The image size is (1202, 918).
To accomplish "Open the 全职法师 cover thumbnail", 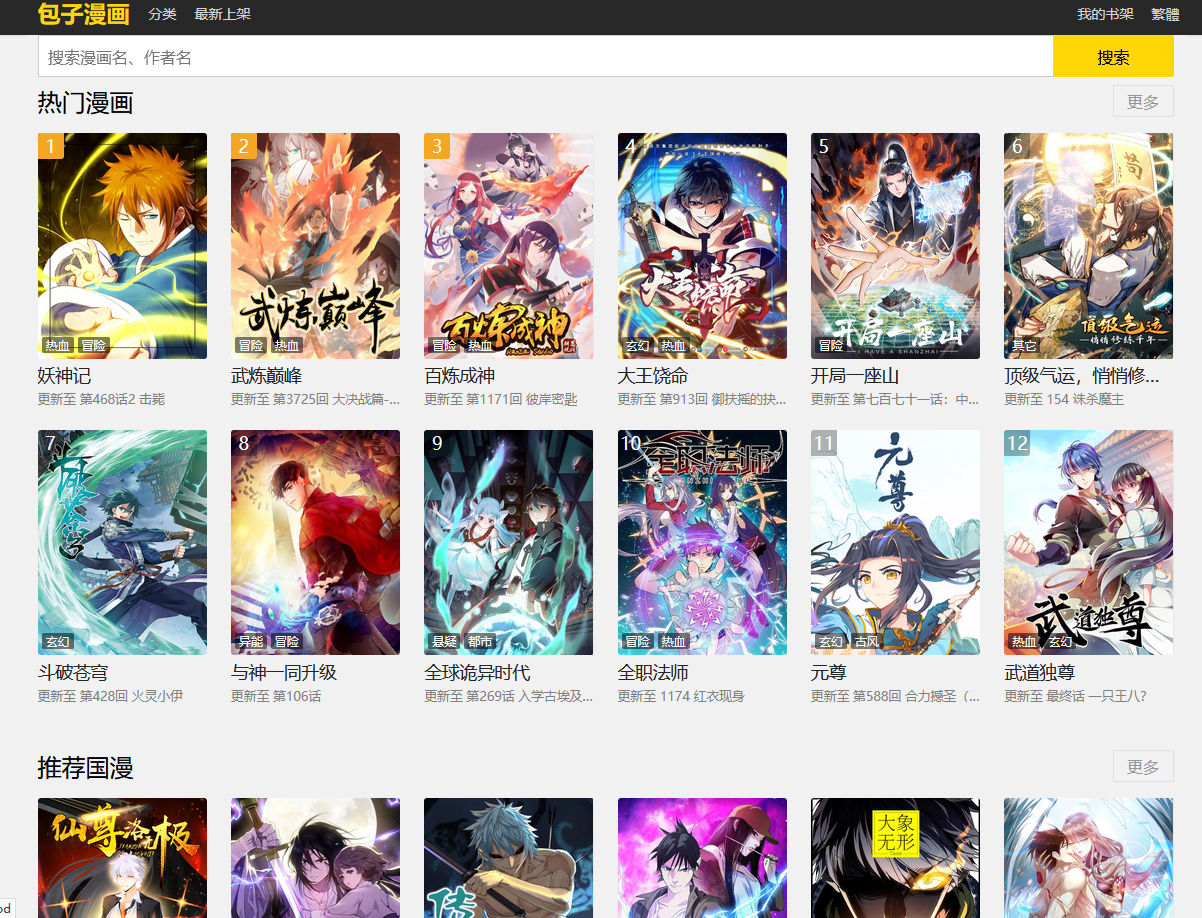I will (x=702, y=543).
